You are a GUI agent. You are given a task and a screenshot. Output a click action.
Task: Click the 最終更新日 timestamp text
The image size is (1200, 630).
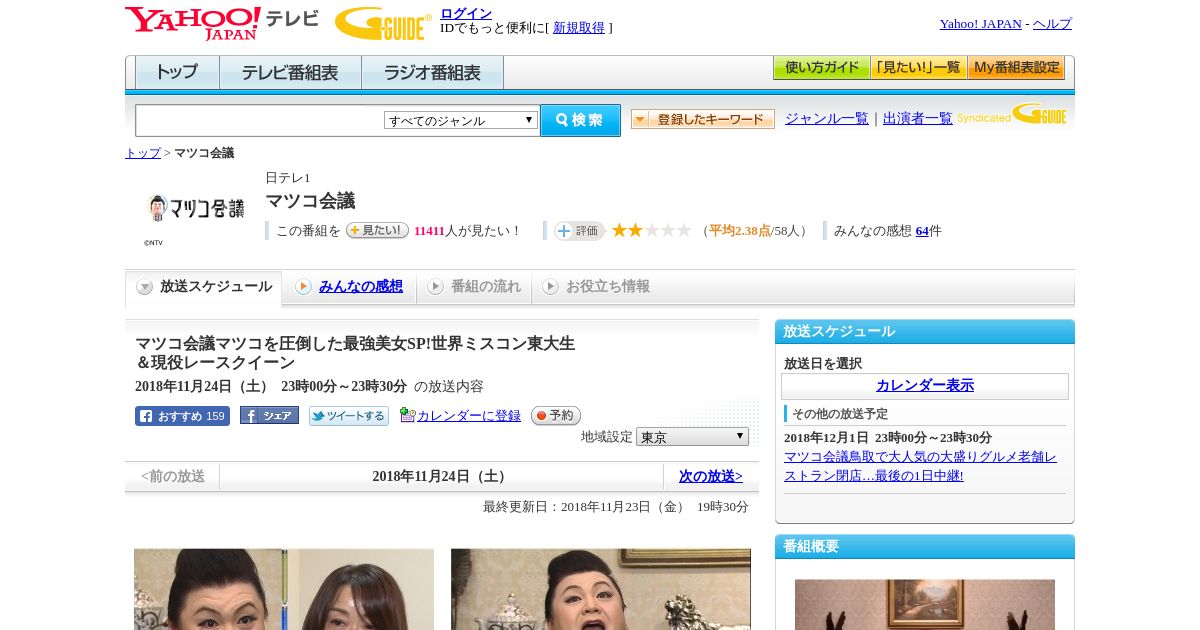[x=616, y=507]
